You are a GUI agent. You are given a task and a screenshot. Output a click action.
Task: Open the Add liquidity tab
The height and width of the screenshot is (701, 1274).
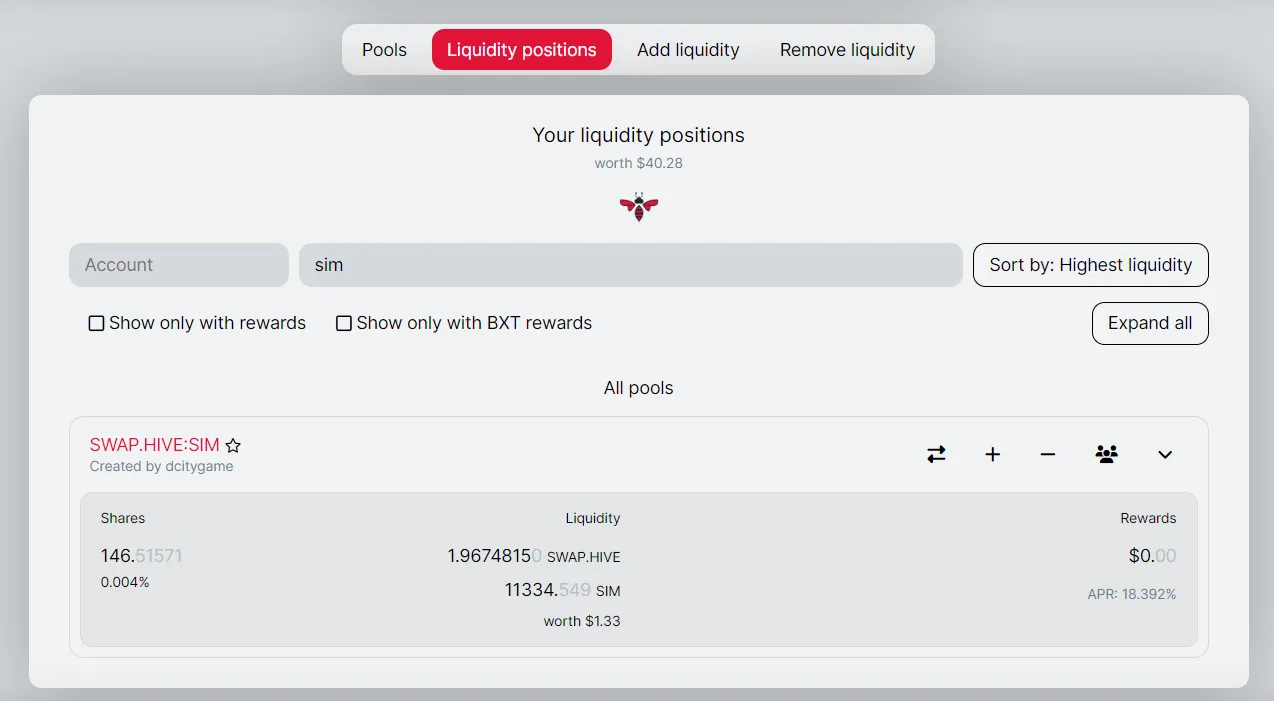coord(688,49)
